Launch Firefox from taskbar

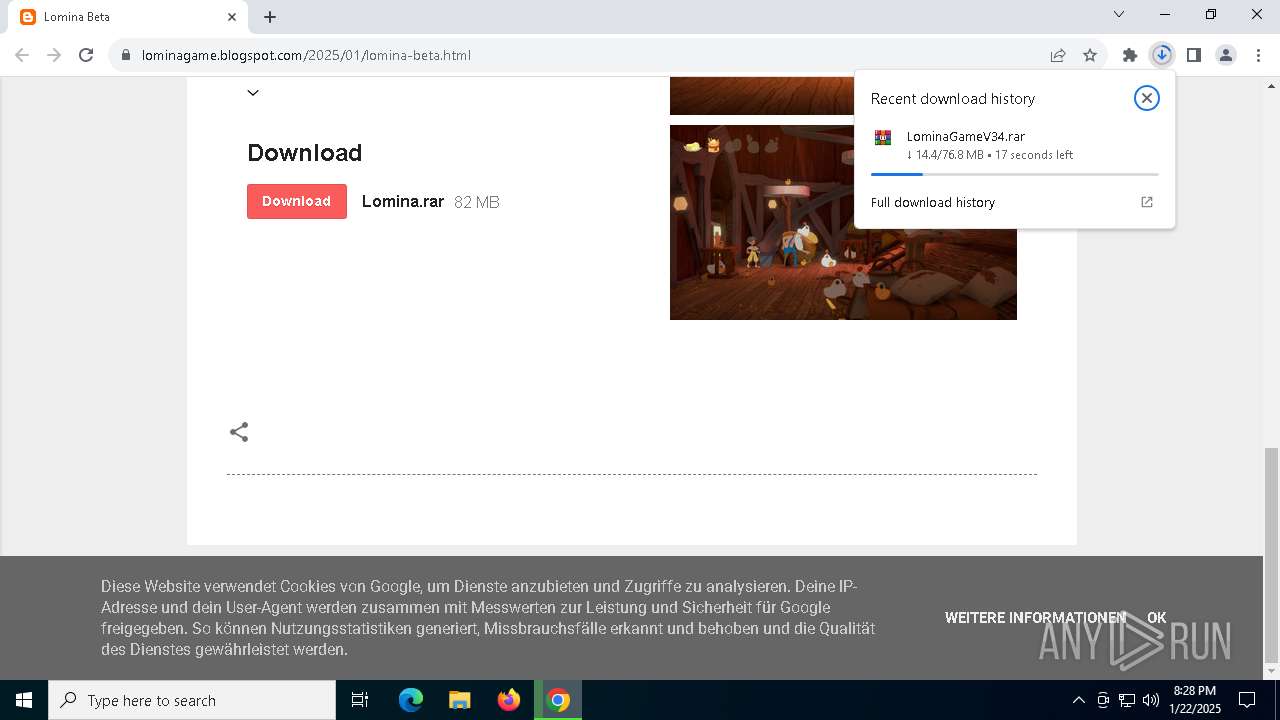pos(509,700)
